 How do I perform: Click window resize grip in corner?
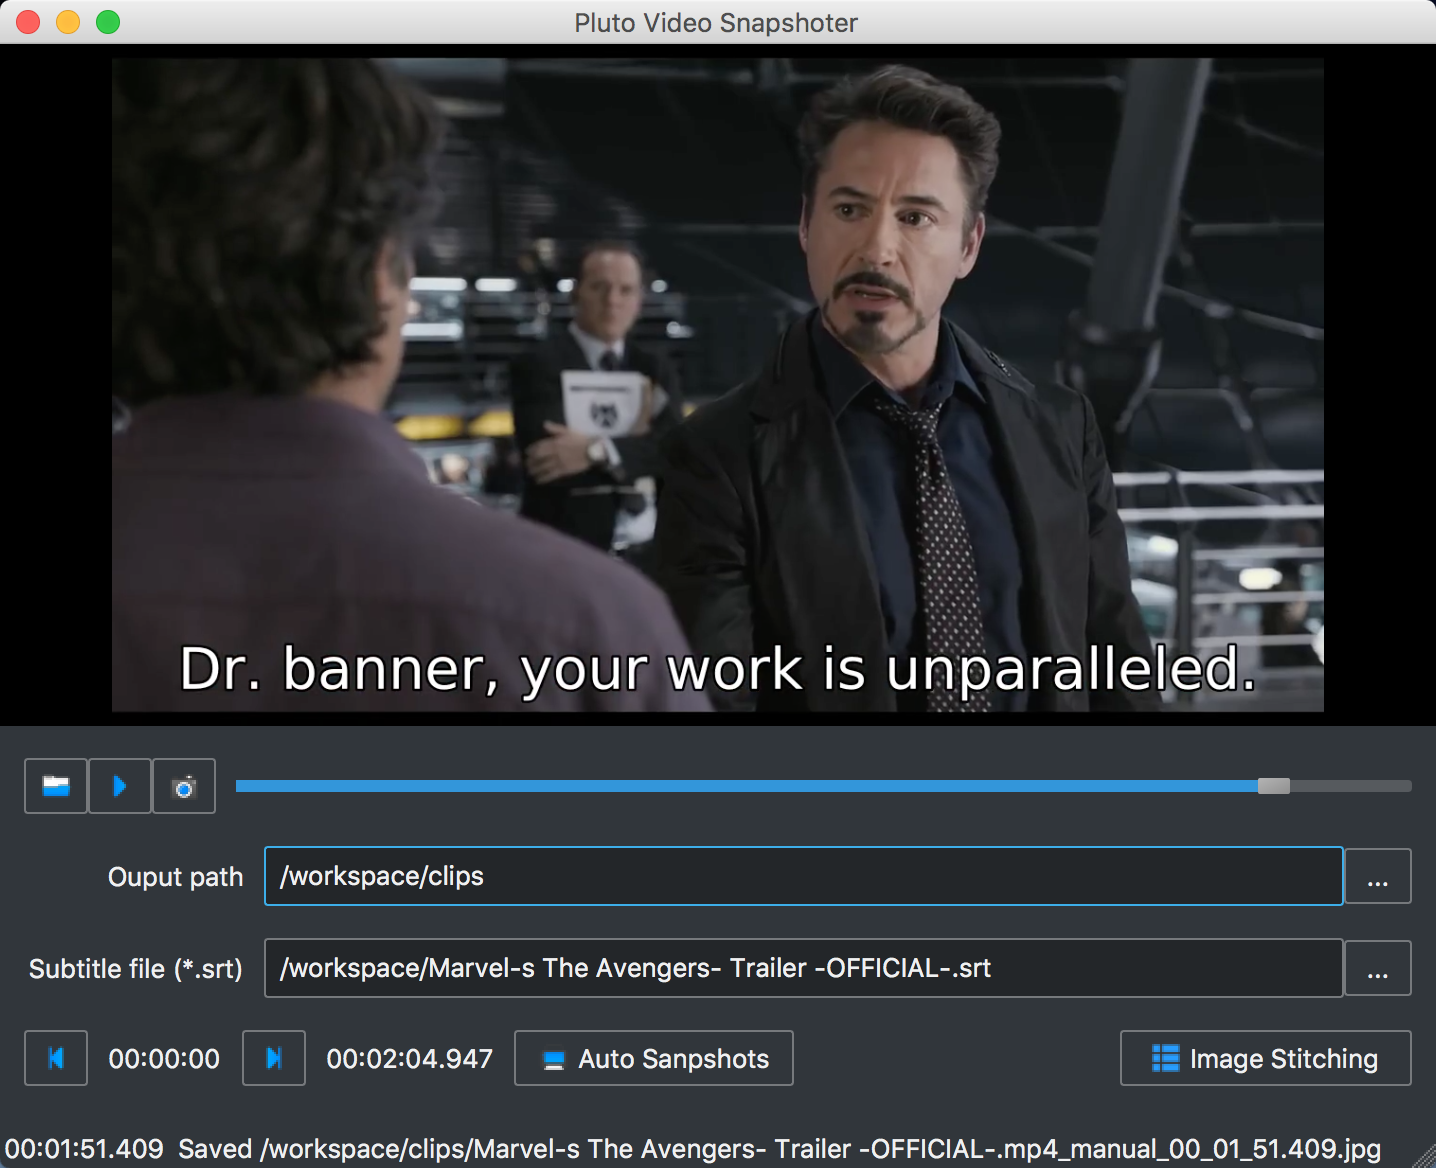click(x=1424, y=1156)
